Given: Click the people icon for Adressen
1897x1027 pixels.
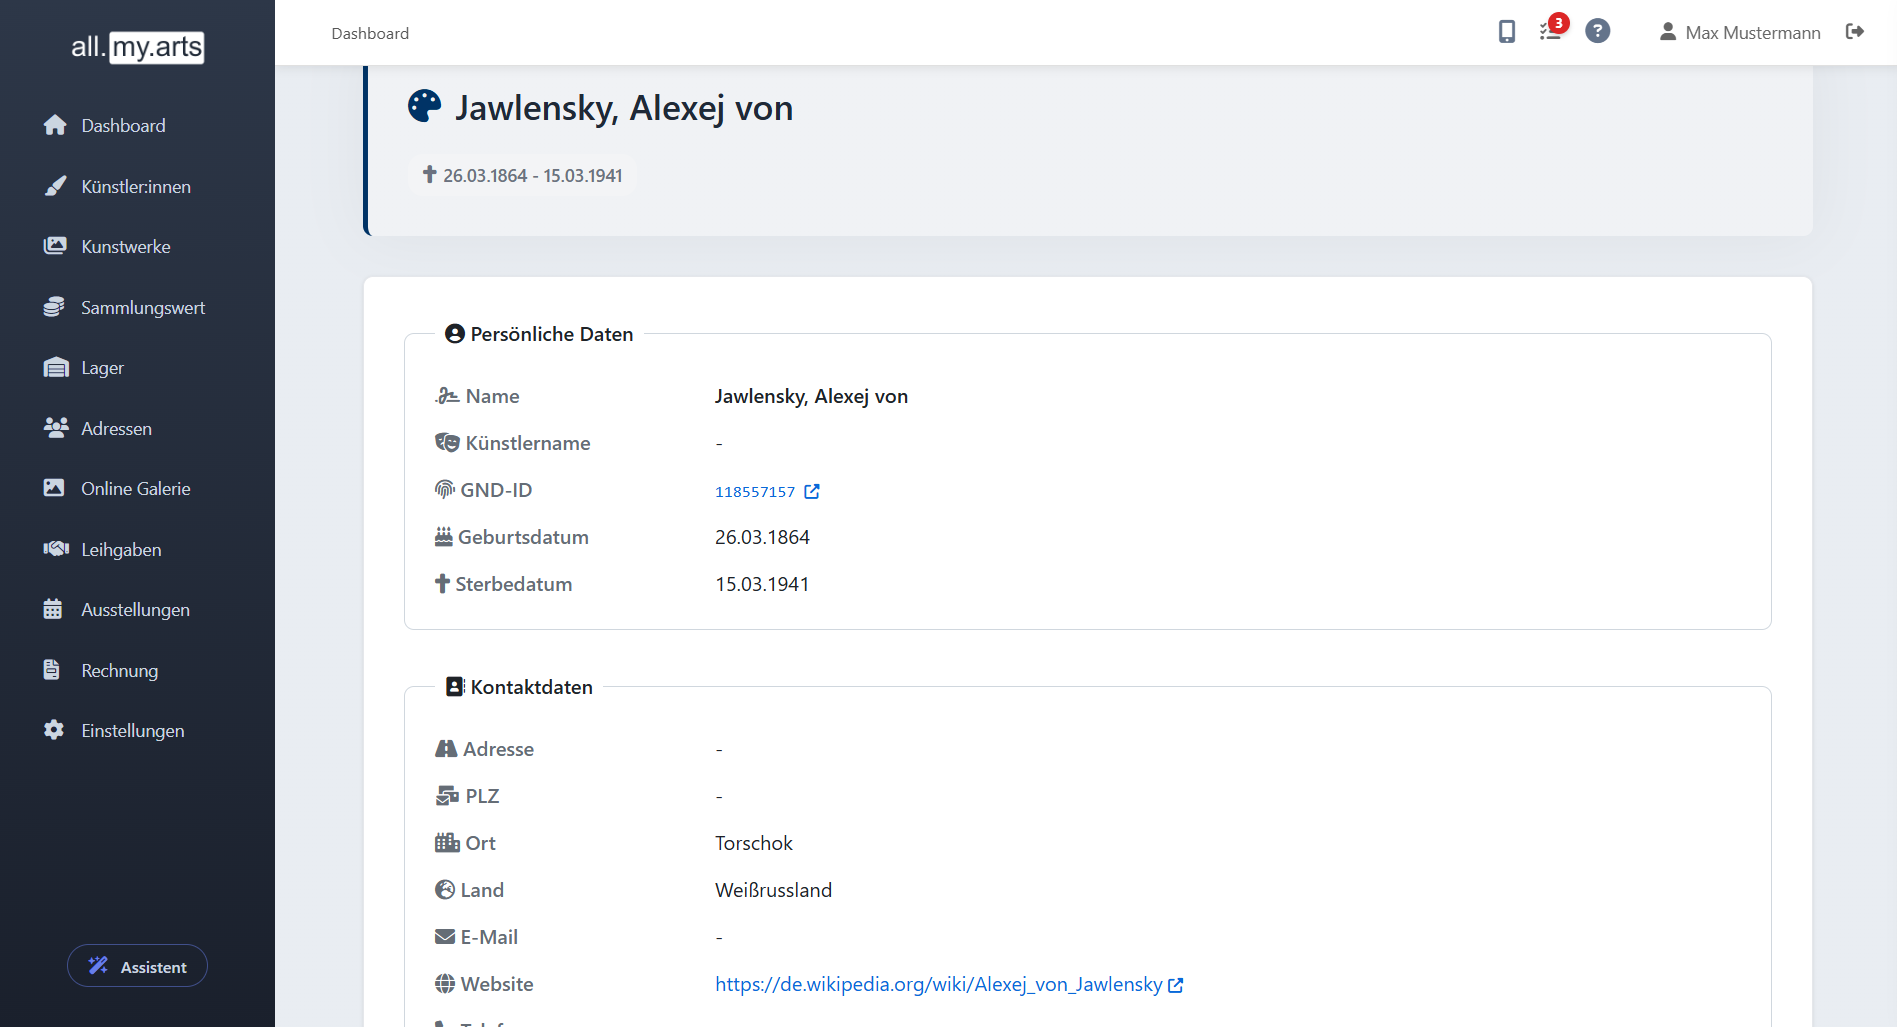Looking at the screenshot, I should click(56, 428).
